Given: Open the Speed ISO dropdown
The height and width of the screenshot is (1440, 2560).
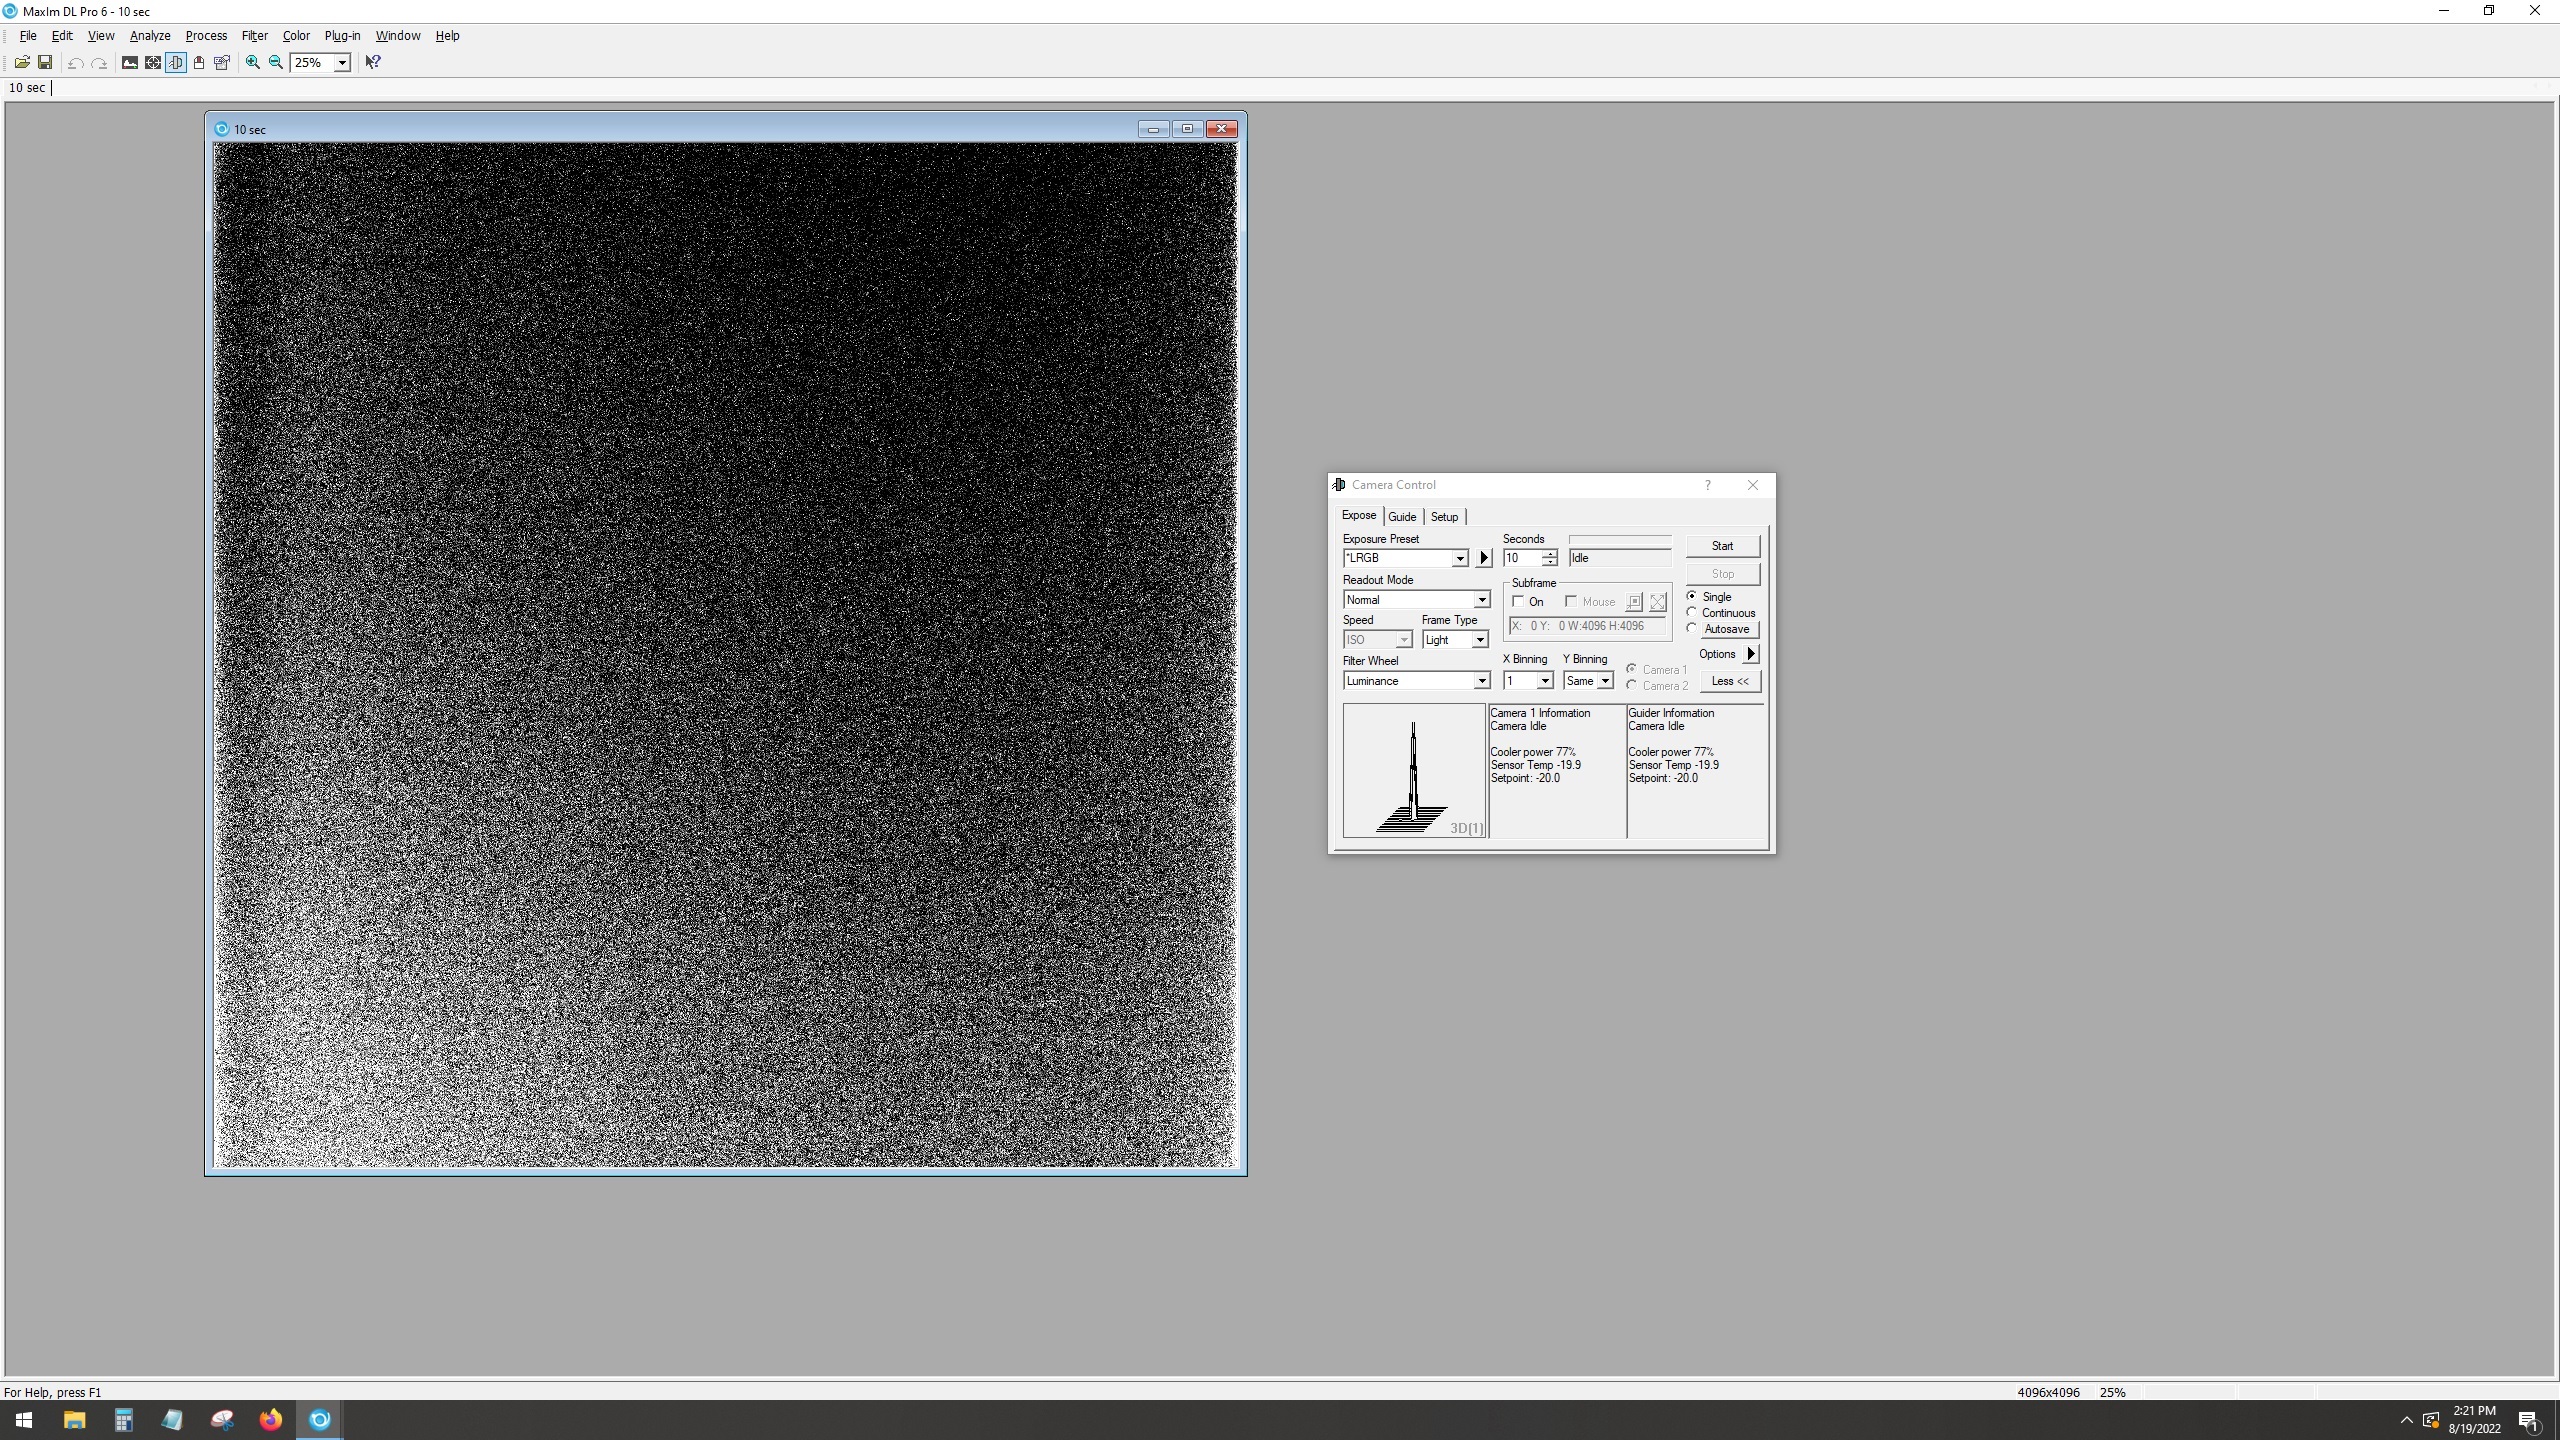Looking at the screenshot, I should tap(1403, 640).
